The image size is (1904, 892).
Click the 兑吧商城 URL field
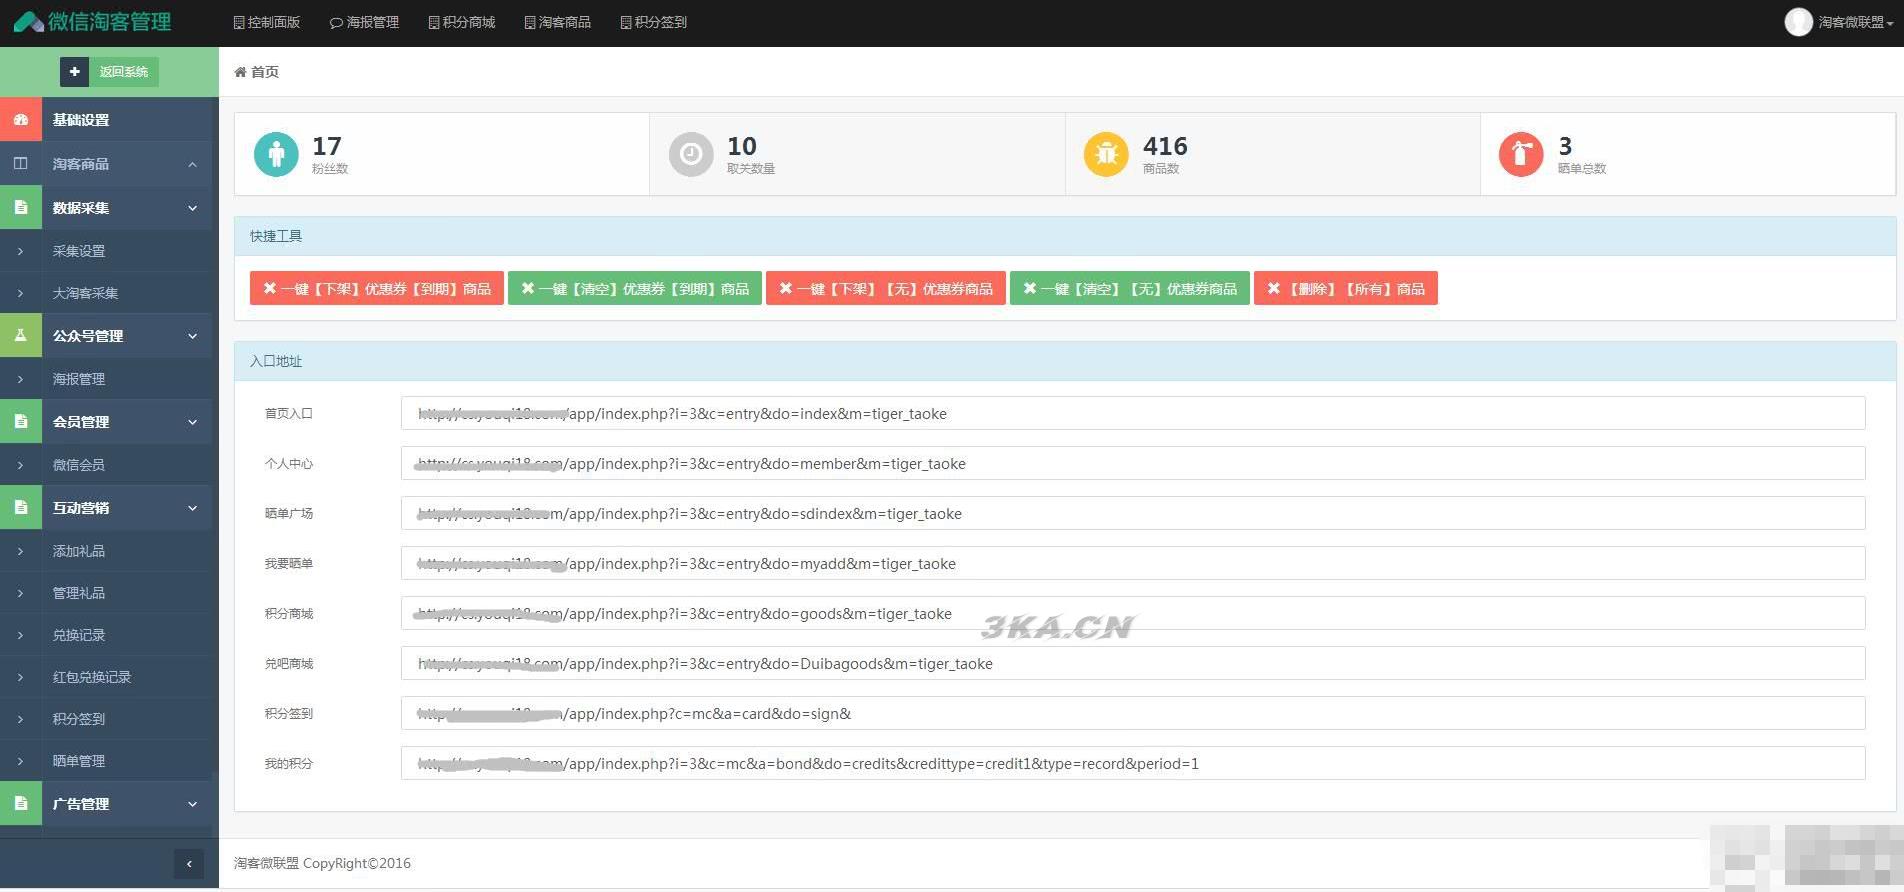point(1133,663)
